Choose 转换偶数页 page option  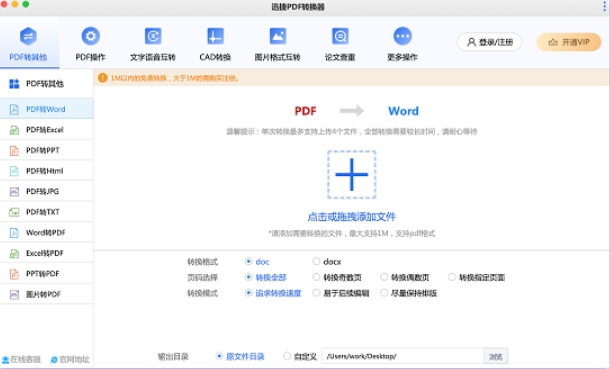384,277
